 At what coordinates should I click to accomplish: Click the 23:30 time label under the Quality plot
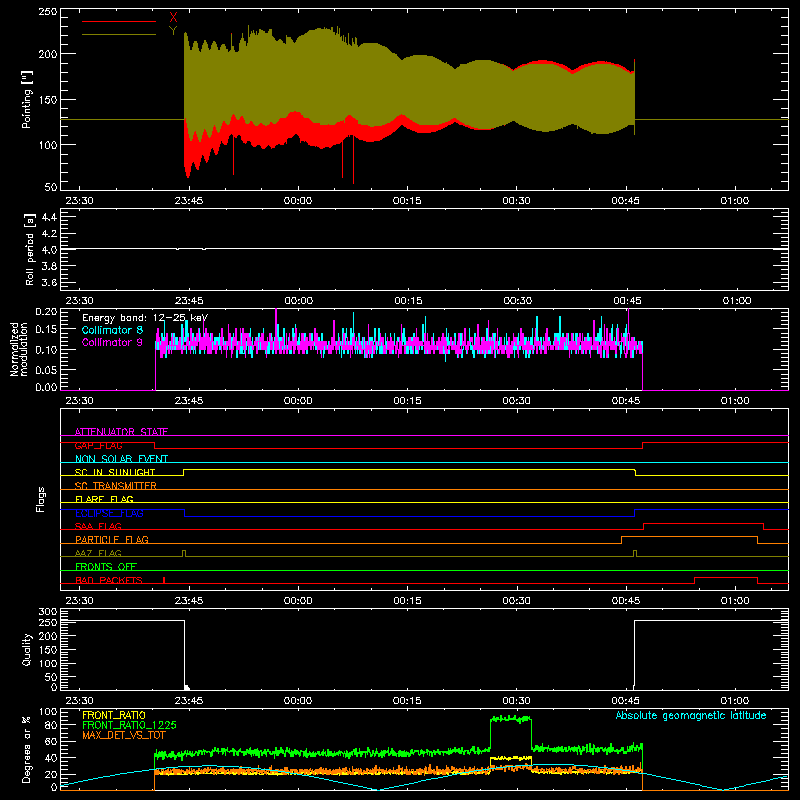pyautogui.click(x=80, y=701)
